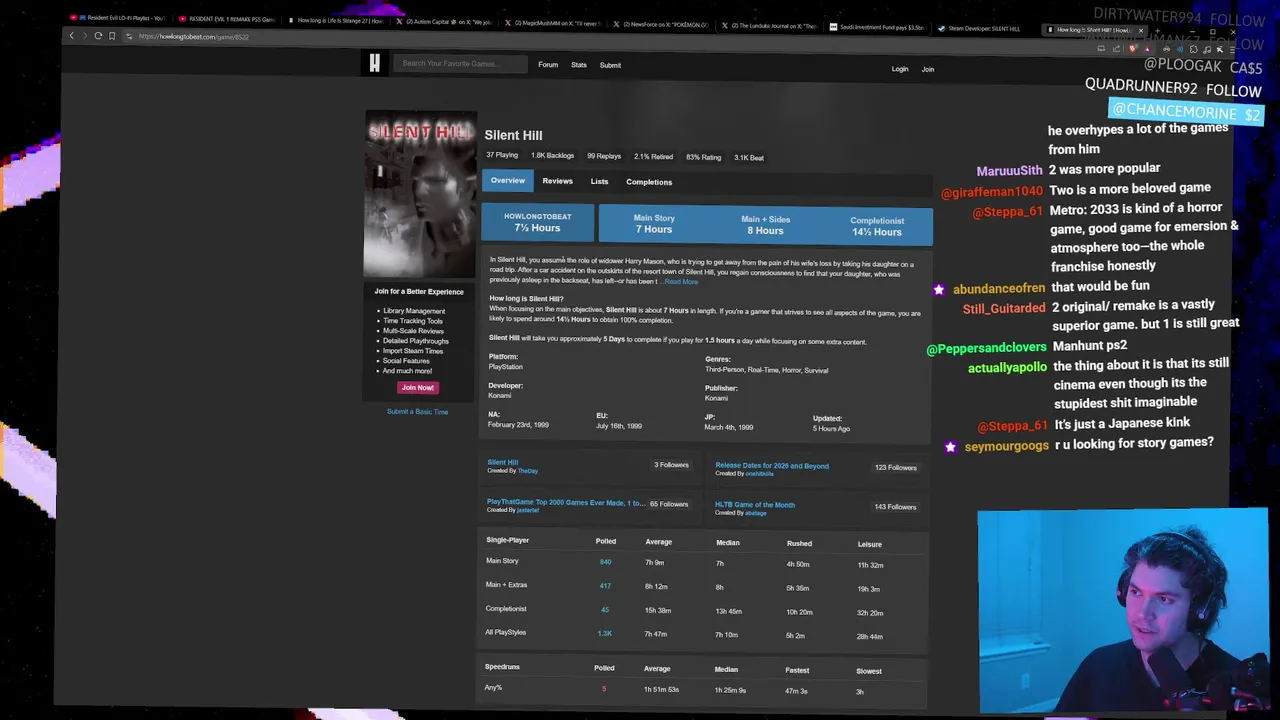Click MaruuuSith chat username
The image size is (1280, 720).
pyautogui.click(x=1010, y=171)
